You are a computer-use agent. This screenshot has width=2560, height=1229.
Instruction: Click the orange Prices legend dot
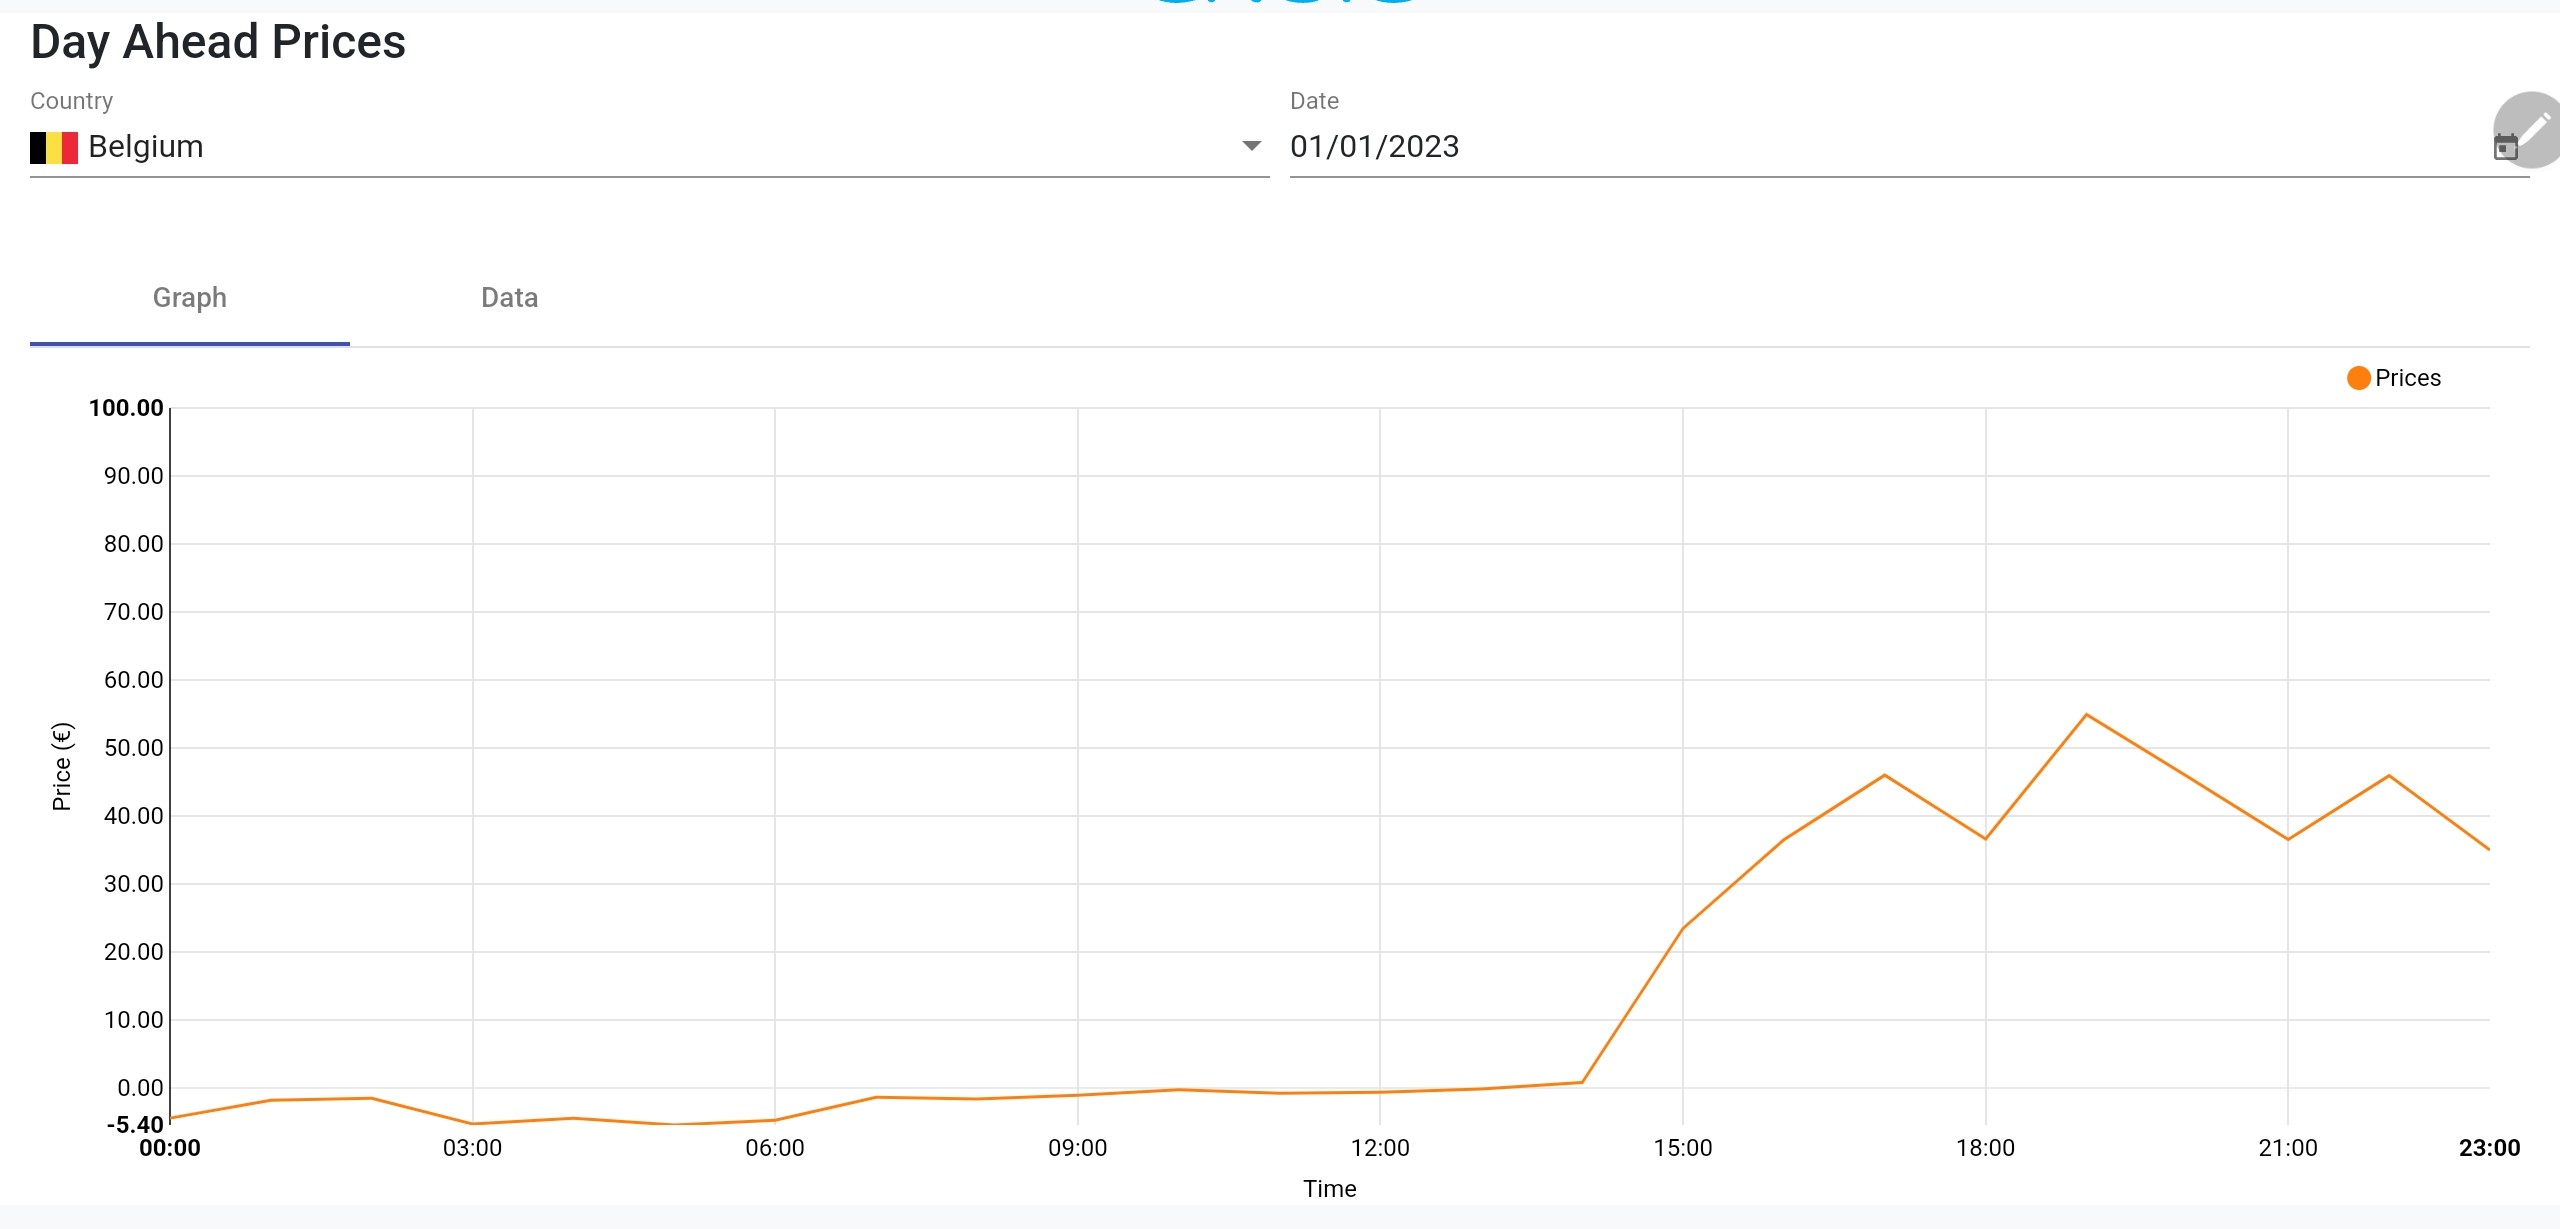click(x=2358, y=378)
